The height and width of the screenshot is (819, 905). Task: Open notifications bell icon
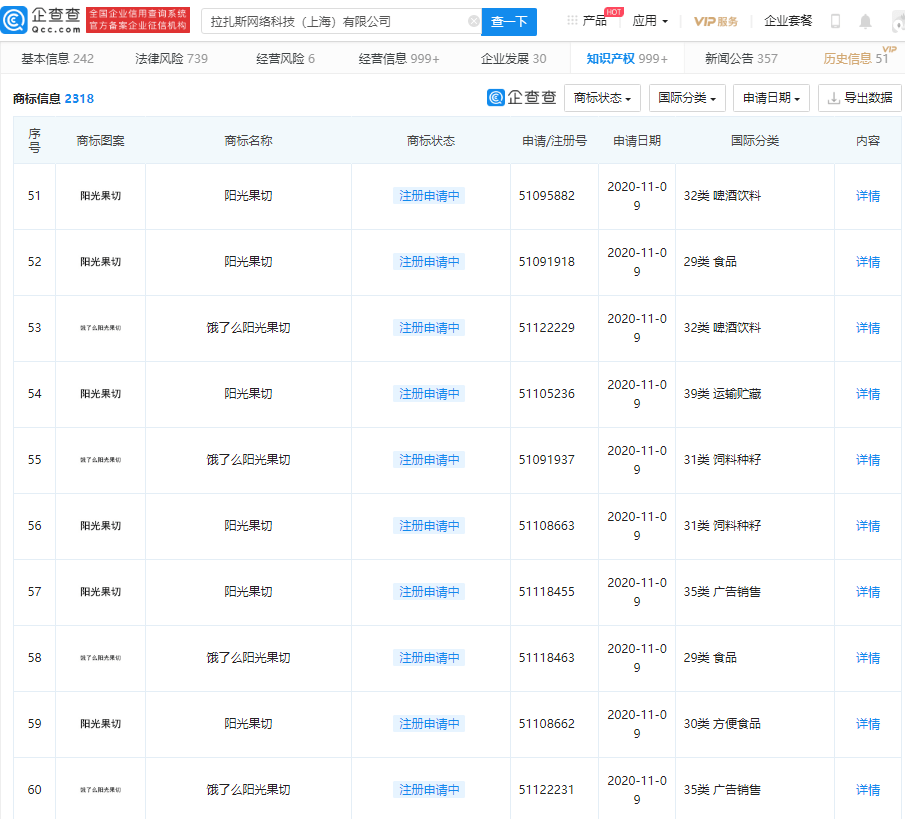pyautogui.click(x=865, y=21)
